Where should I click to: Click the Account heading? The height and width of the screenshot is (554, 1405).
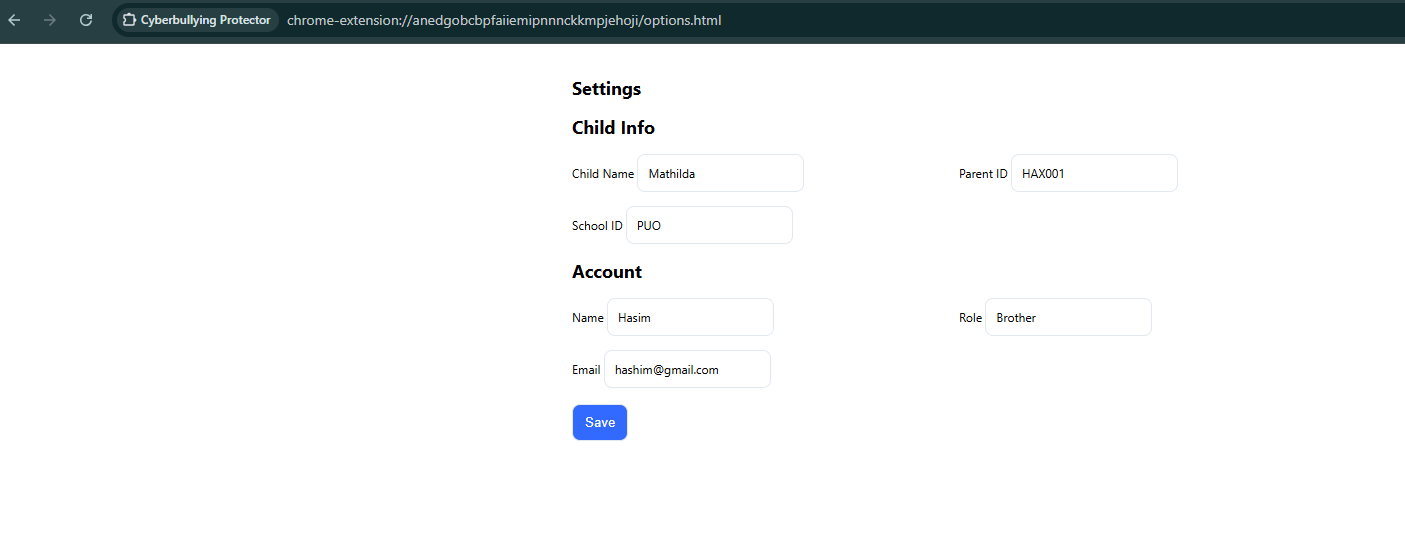[607, 272]
